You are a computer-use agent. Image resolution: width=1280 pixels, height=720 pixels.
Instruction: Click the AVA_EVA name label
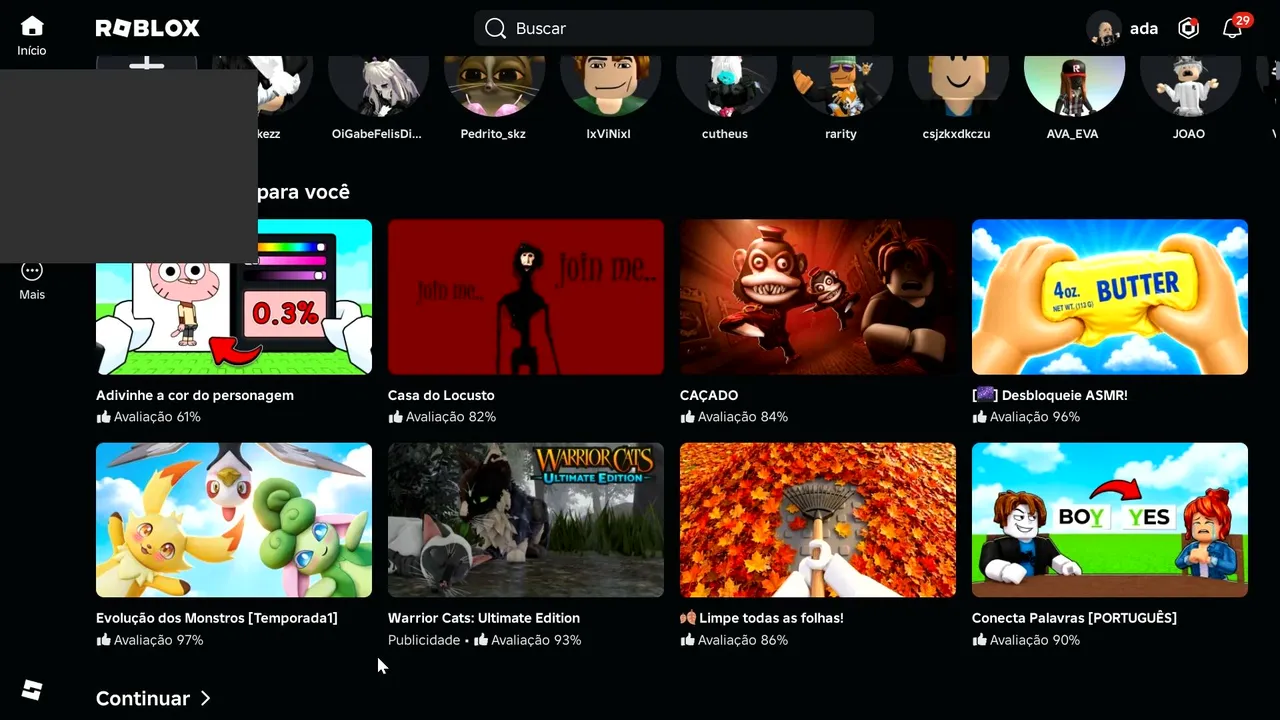click(1073, 134)
